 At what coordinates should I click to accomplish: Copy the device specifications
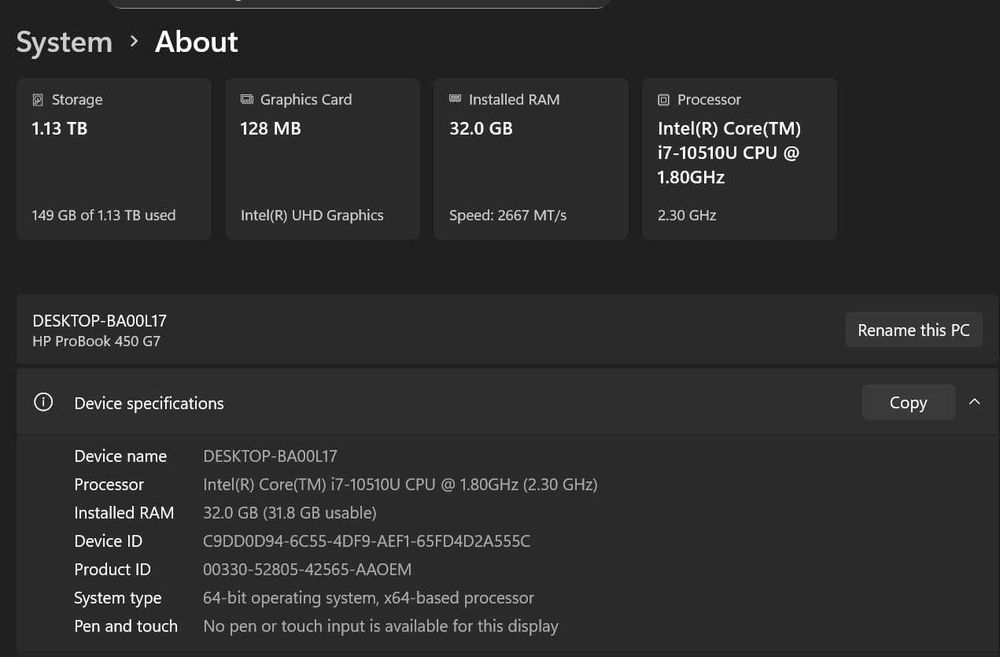click(x=908, y=403)
